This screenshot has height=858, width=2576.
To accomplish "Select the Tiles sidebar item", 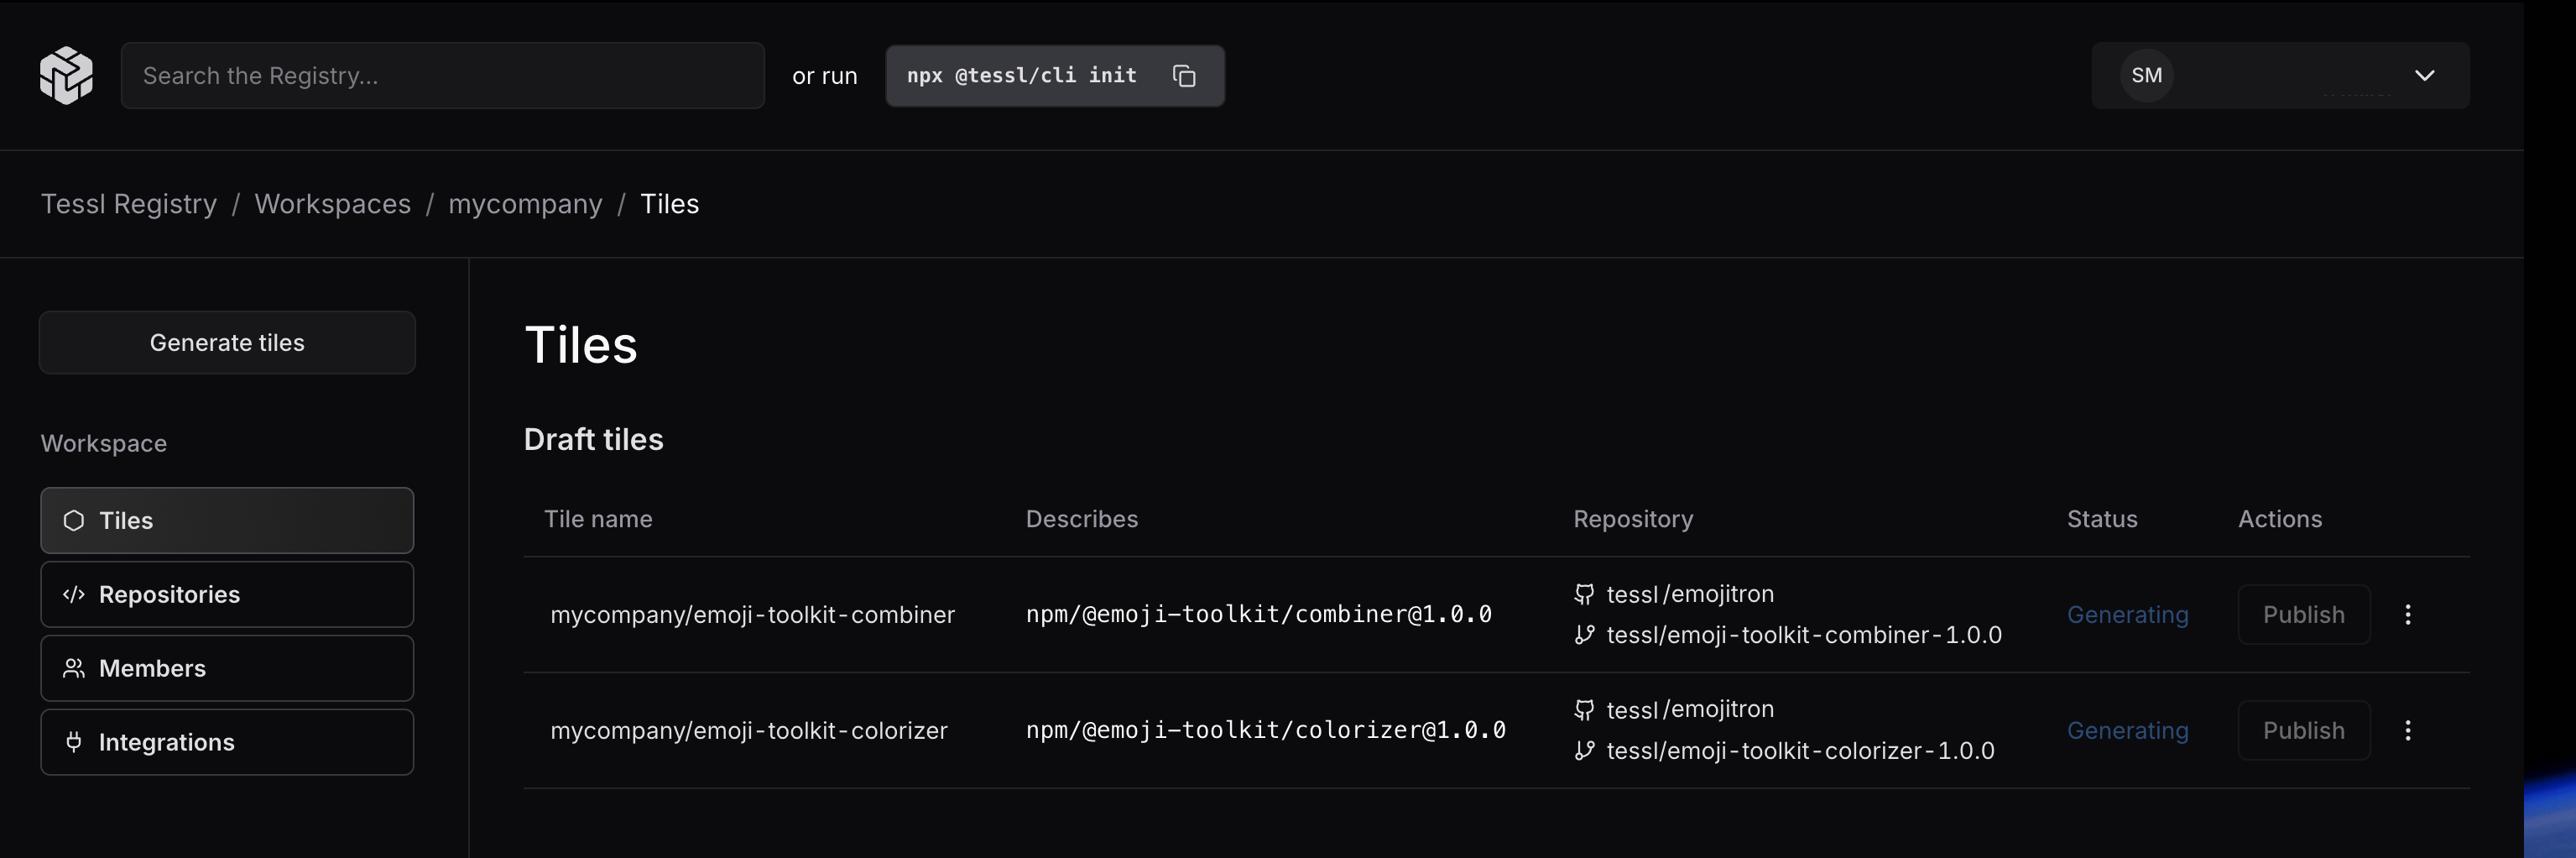I will click(x=227, y=521).
